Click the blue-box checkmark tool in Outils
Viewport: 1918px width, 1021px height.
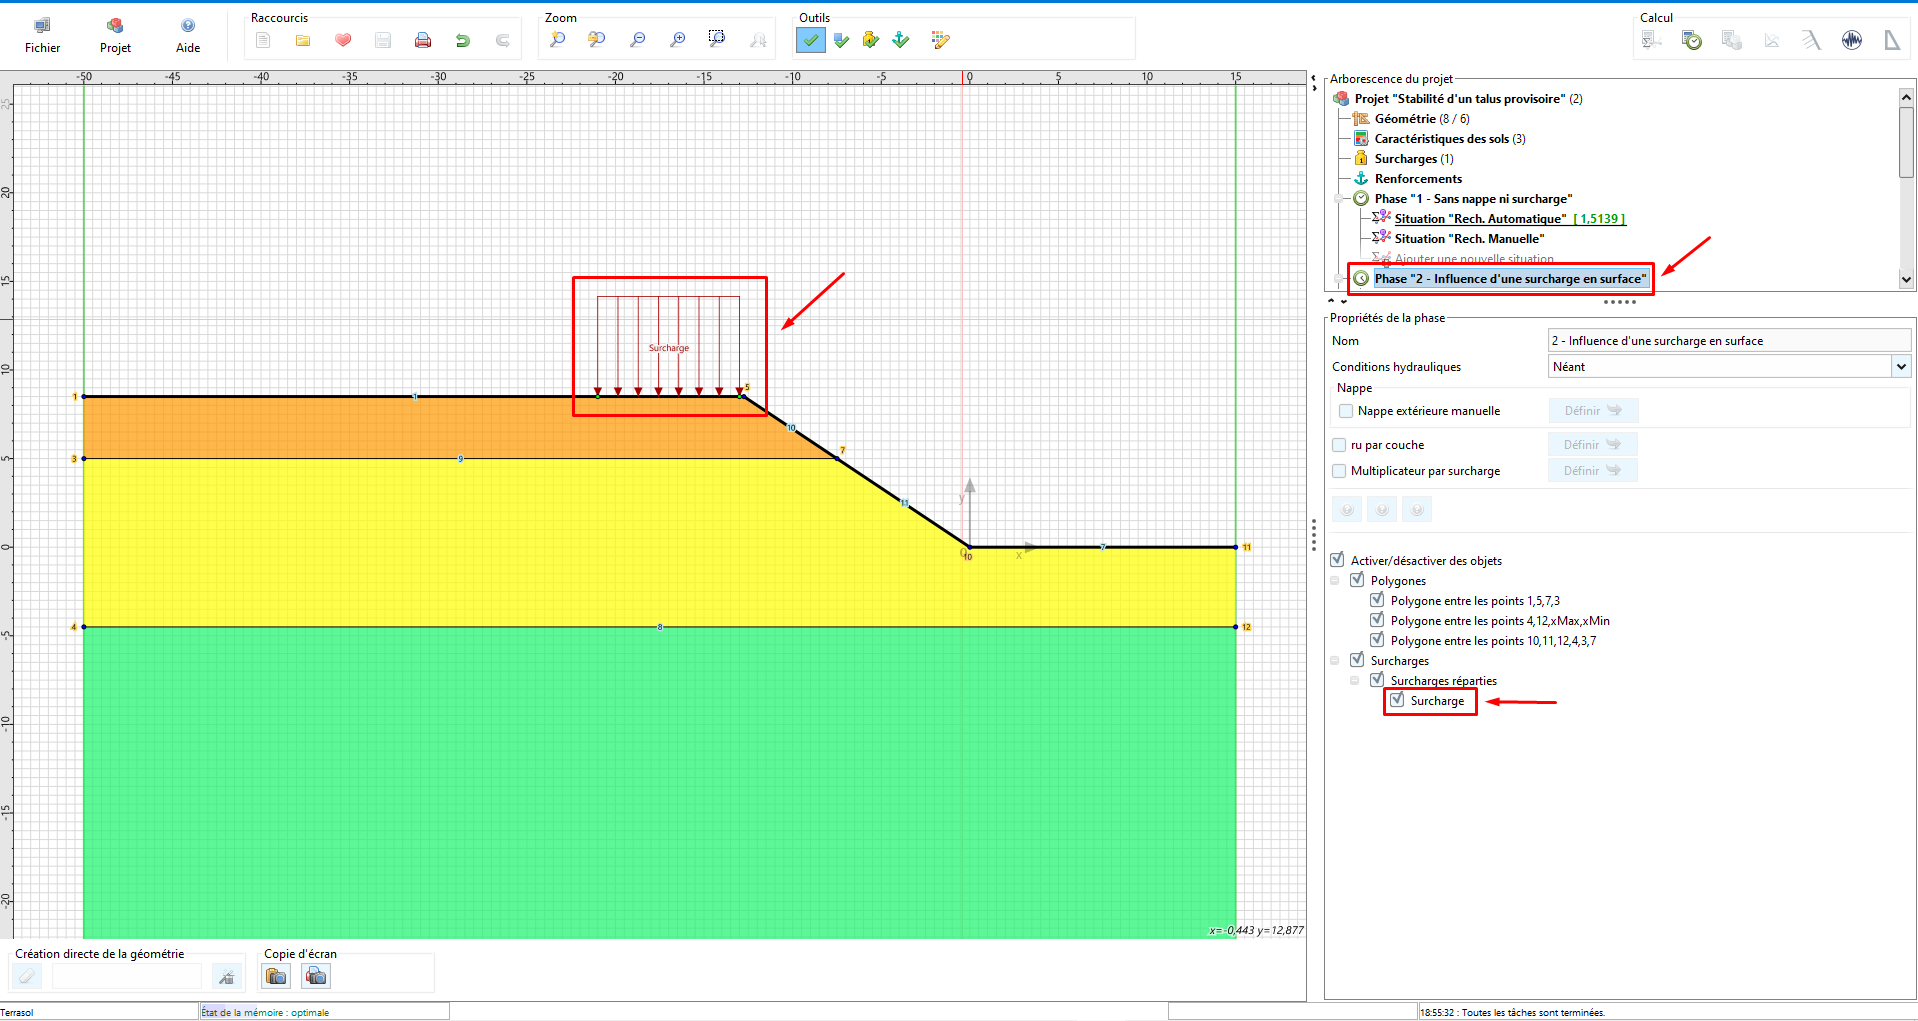[841, 40]
